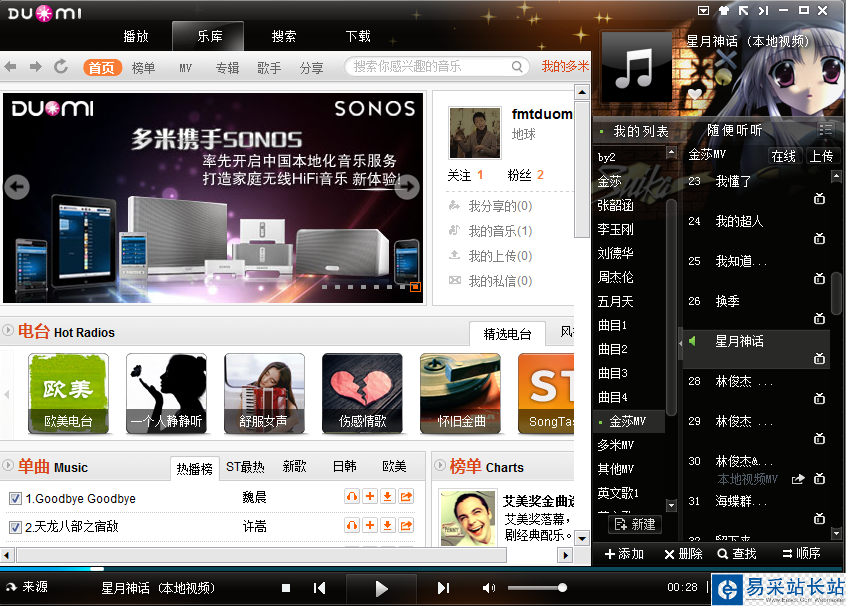Open skin shirt icon in title bar

coord(724,10)
